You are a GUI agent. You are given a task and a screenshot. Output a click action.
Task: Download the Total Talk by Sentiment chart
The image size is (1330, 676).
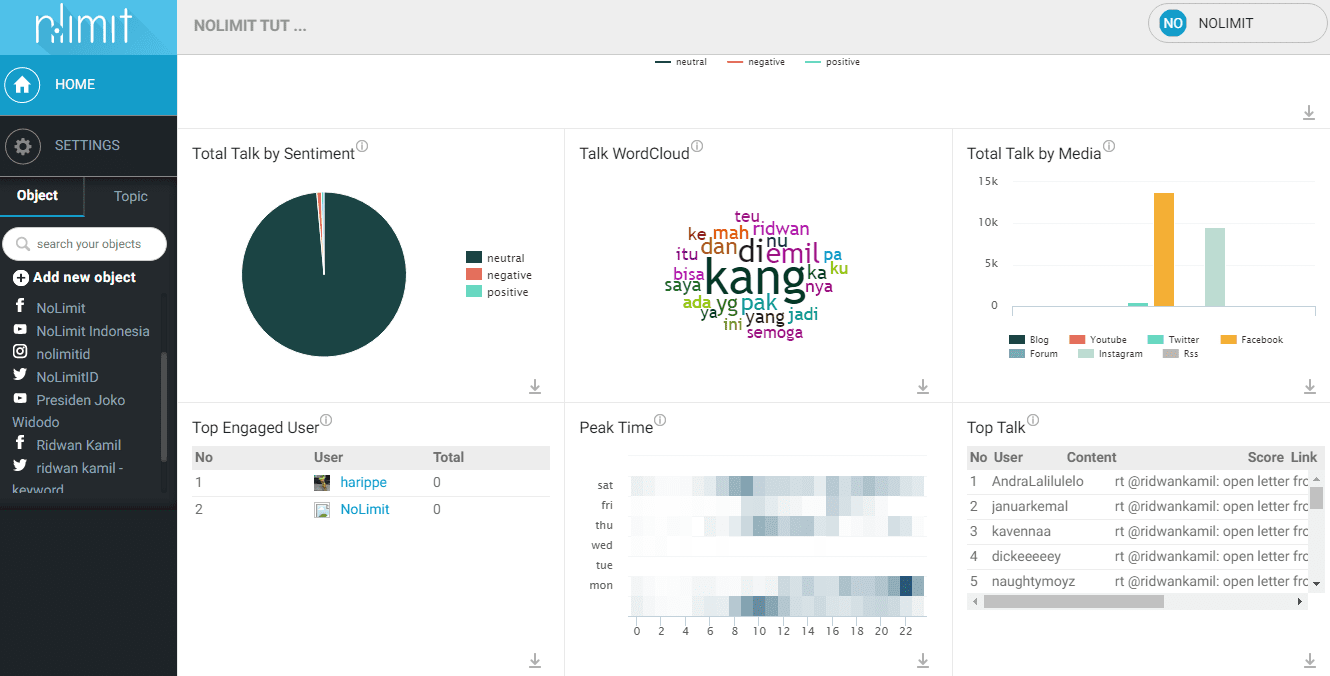(535, 386)
